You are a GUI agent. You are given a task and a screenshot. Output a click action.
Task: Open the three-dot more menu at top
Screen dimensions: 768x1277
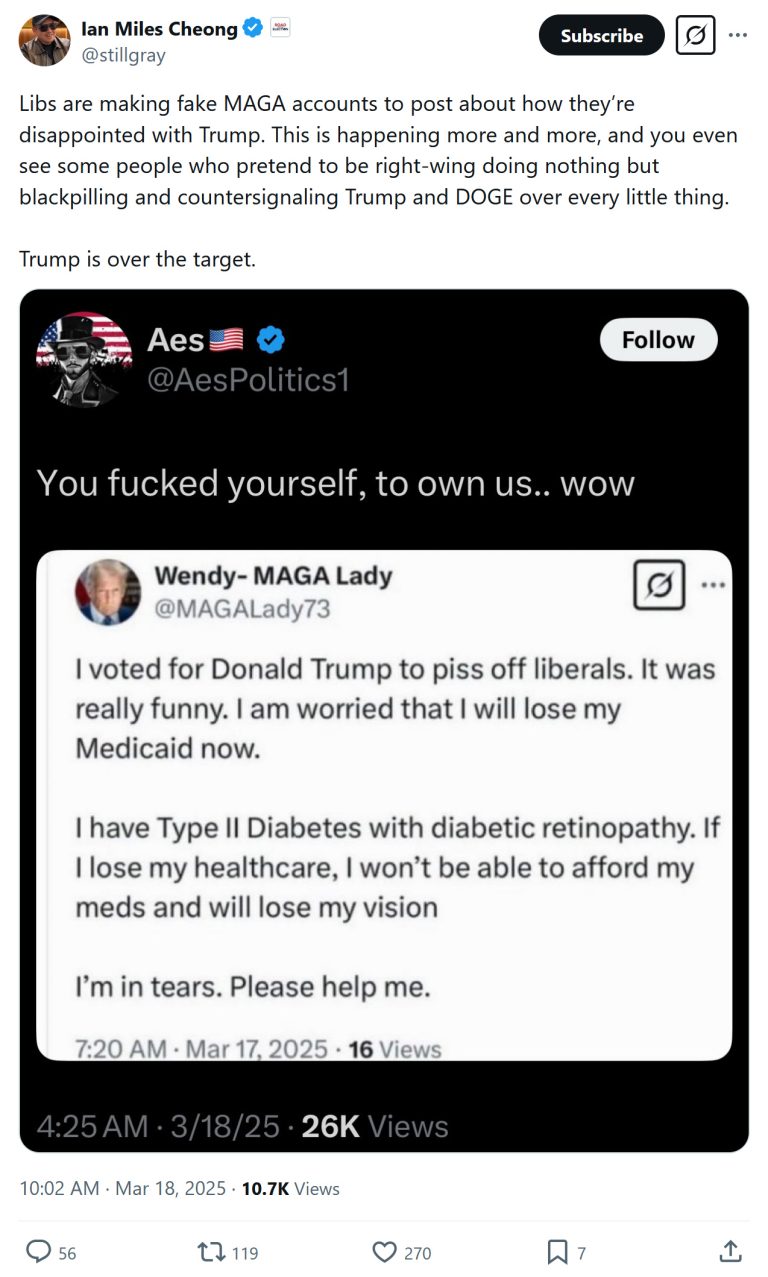coord(738,35)
